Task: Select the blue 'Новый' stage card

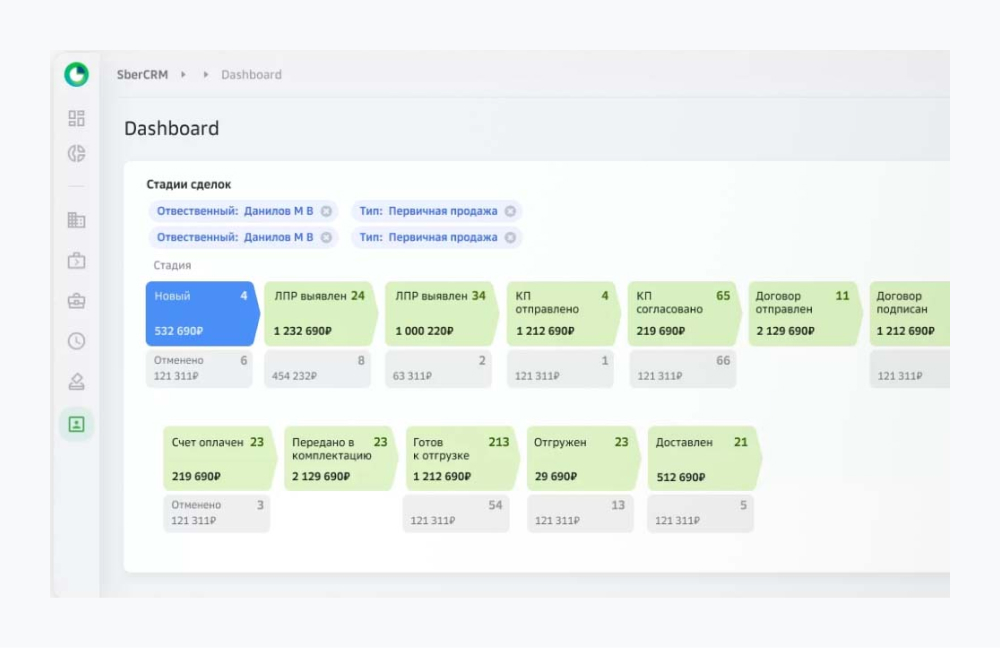Action: [x=200, y=313]
